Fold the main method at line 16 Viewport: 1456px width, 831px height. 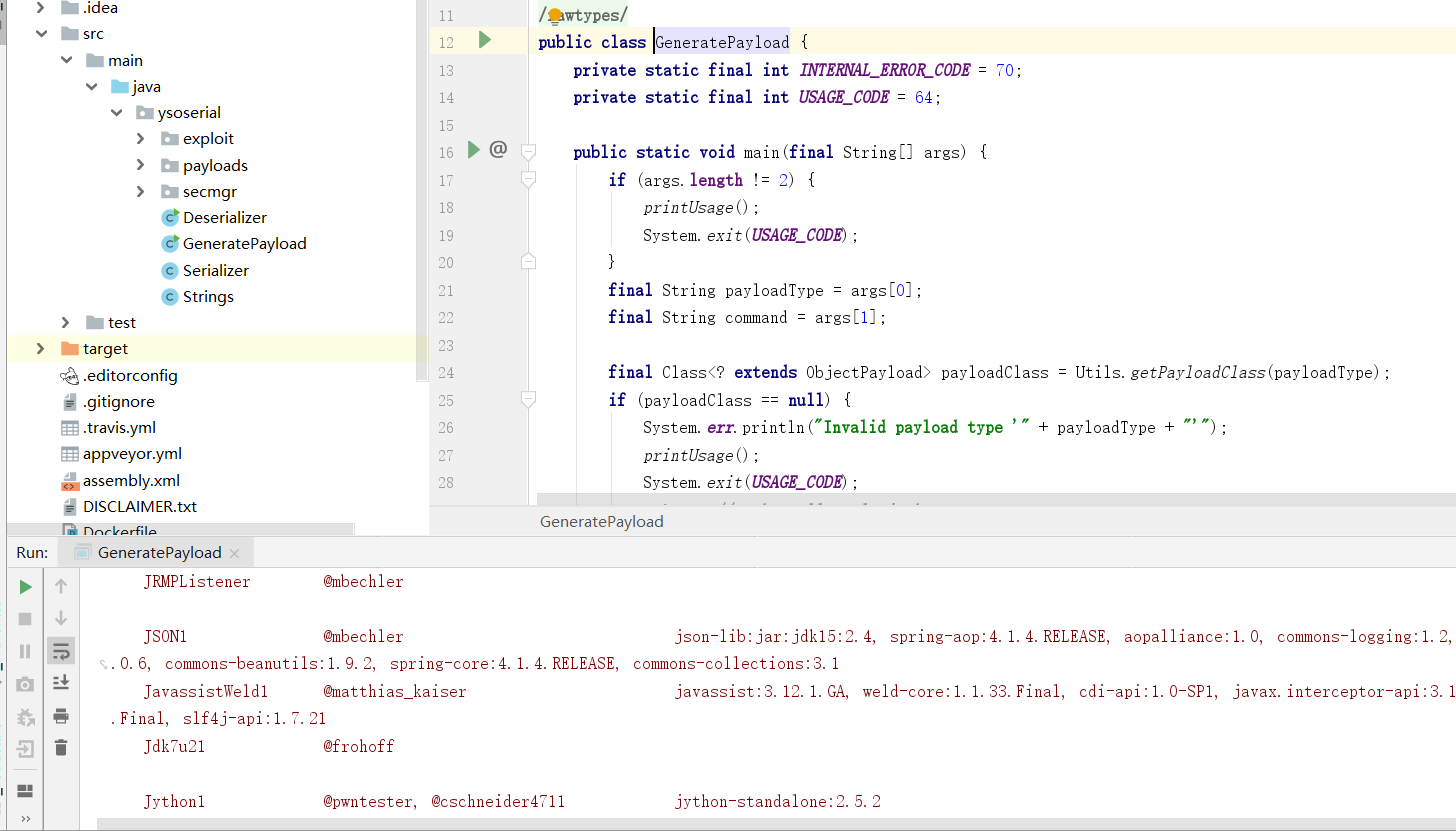529,152
